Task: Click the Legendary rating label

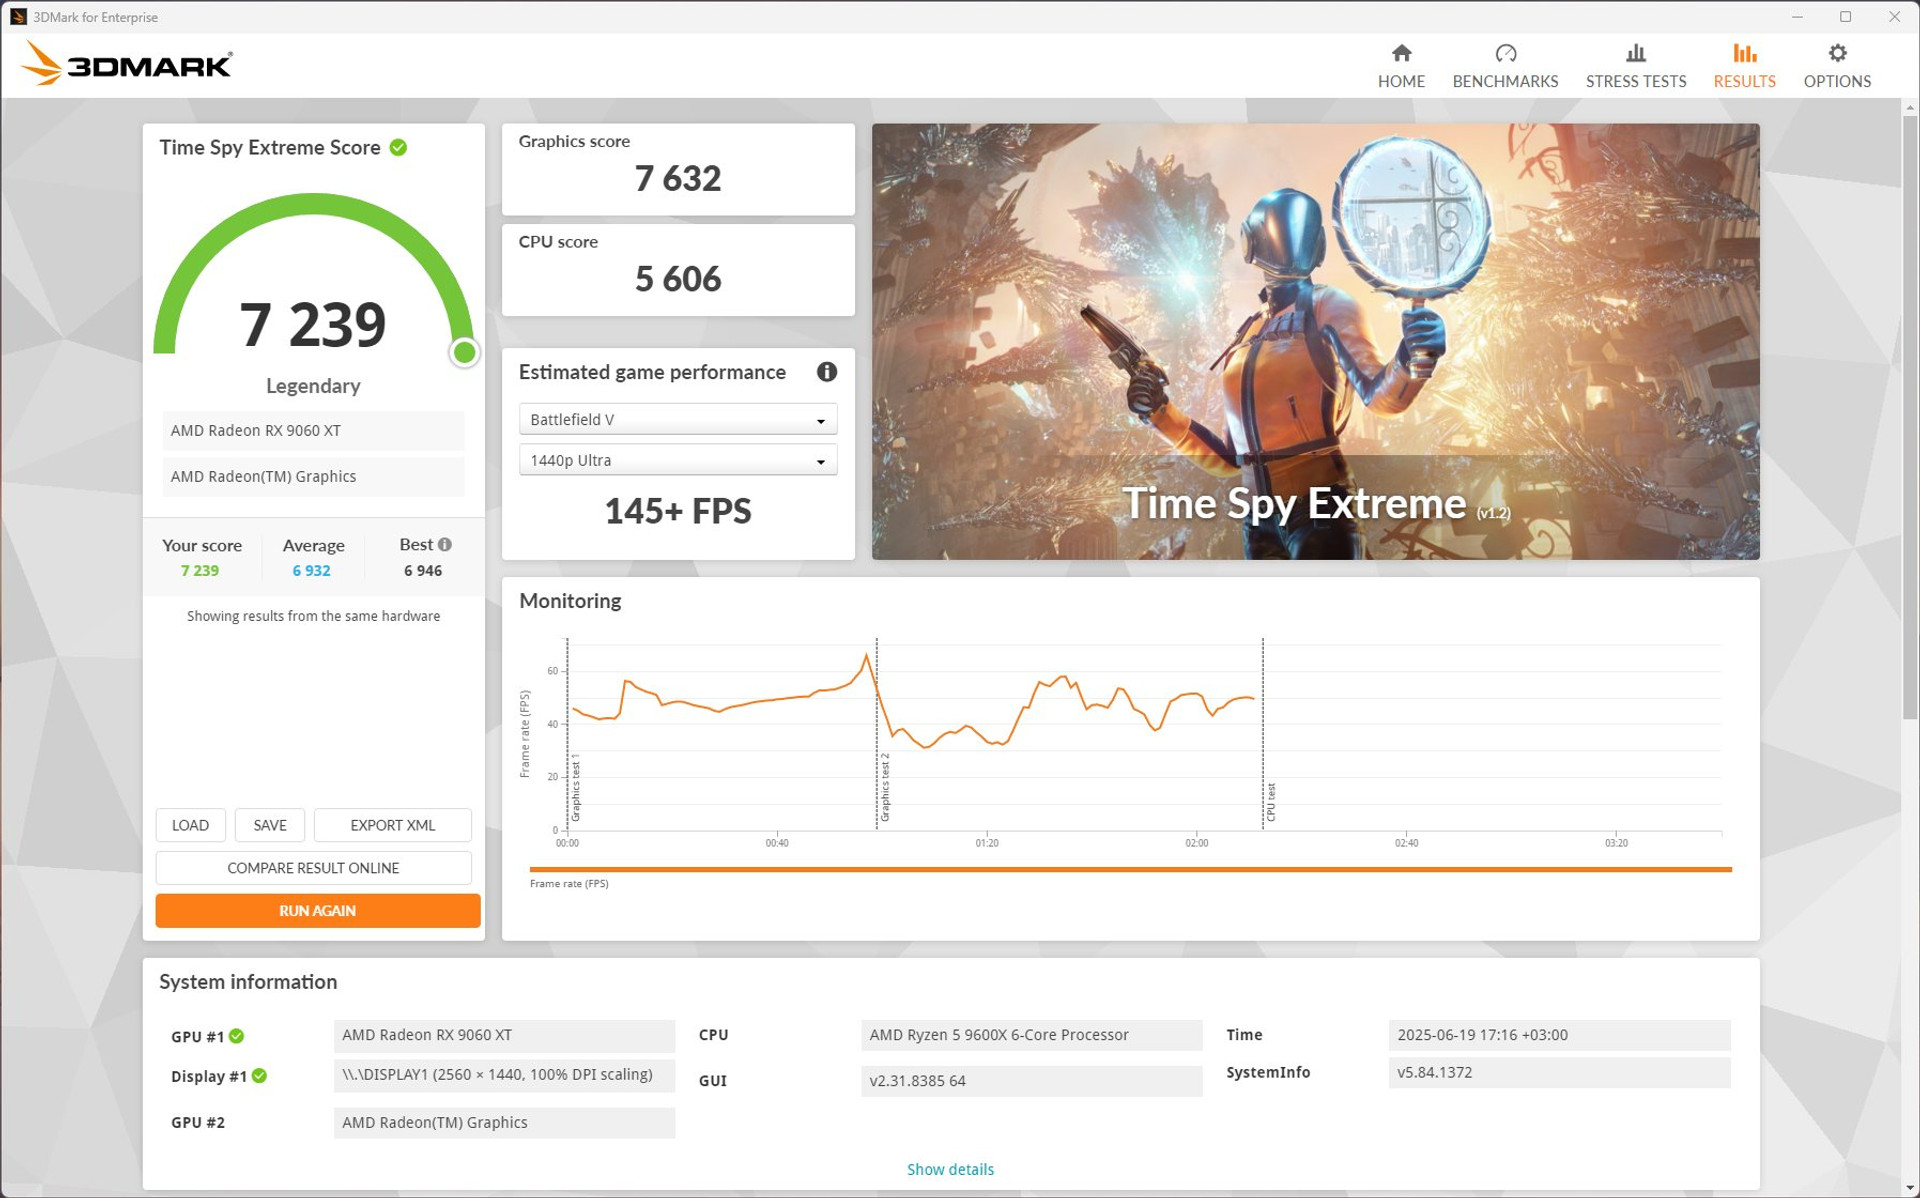Action: pos(313,386)
